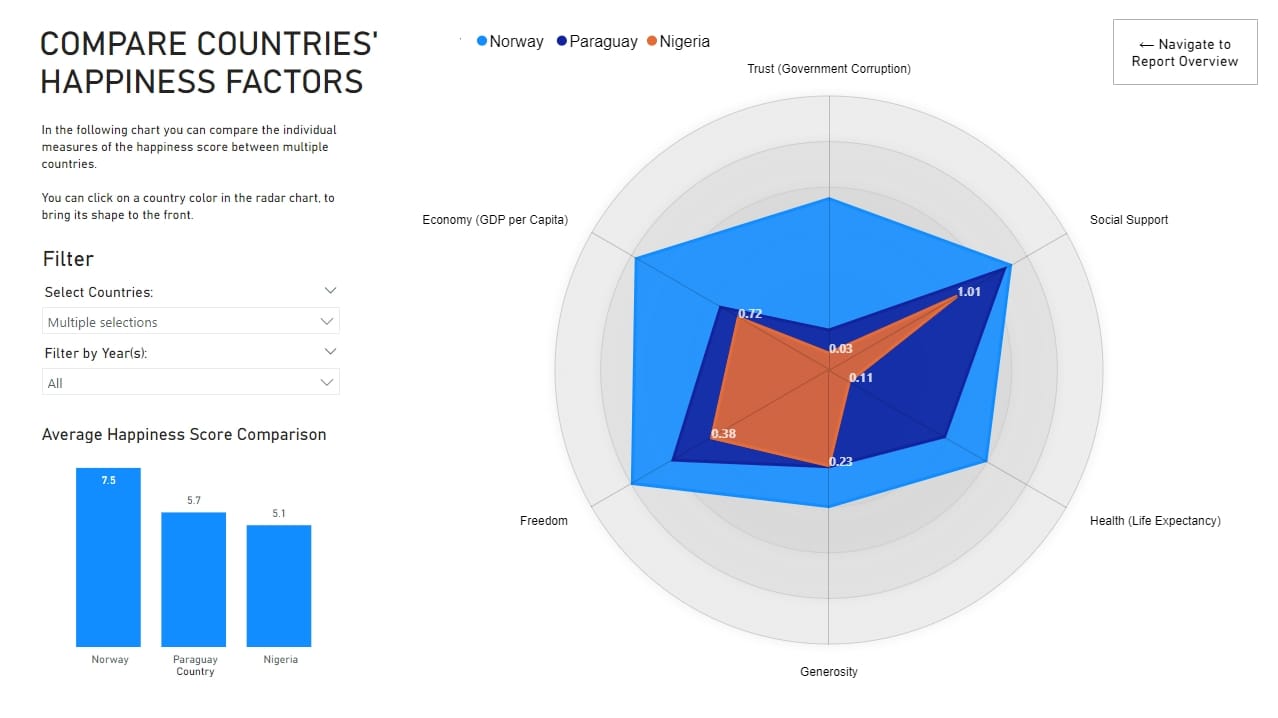The width and height of the screenshot is (1278, 718).
Task: Select the Nigeria bar in bar chart
Action: pos(279,585)
